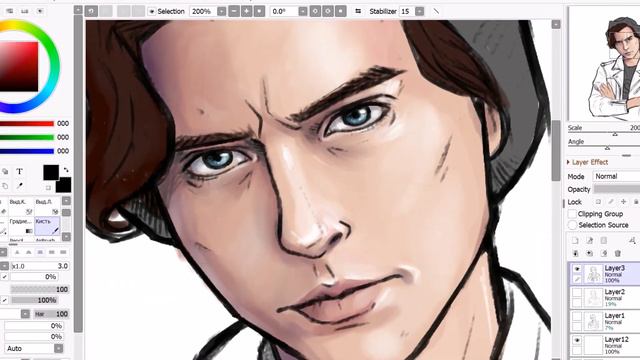Image resolution: width=640 pixels, height=360 pixels.
Task: Select the Градие... gradient tool
Action: pyautogui.click(x=21, y=226)
